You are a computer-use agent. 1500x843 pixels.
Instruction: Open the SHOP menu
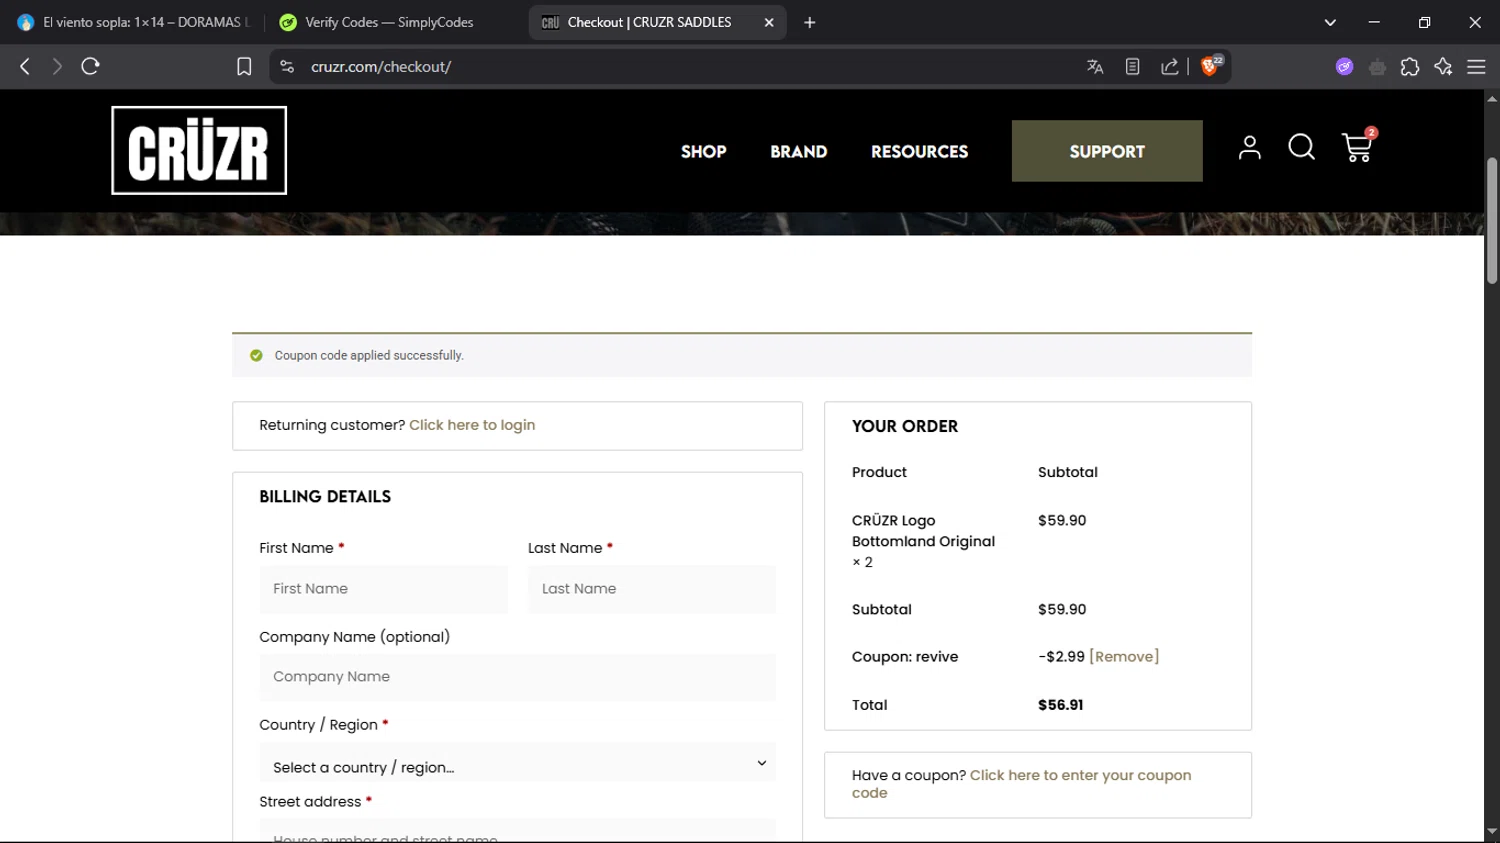(704, 152)
